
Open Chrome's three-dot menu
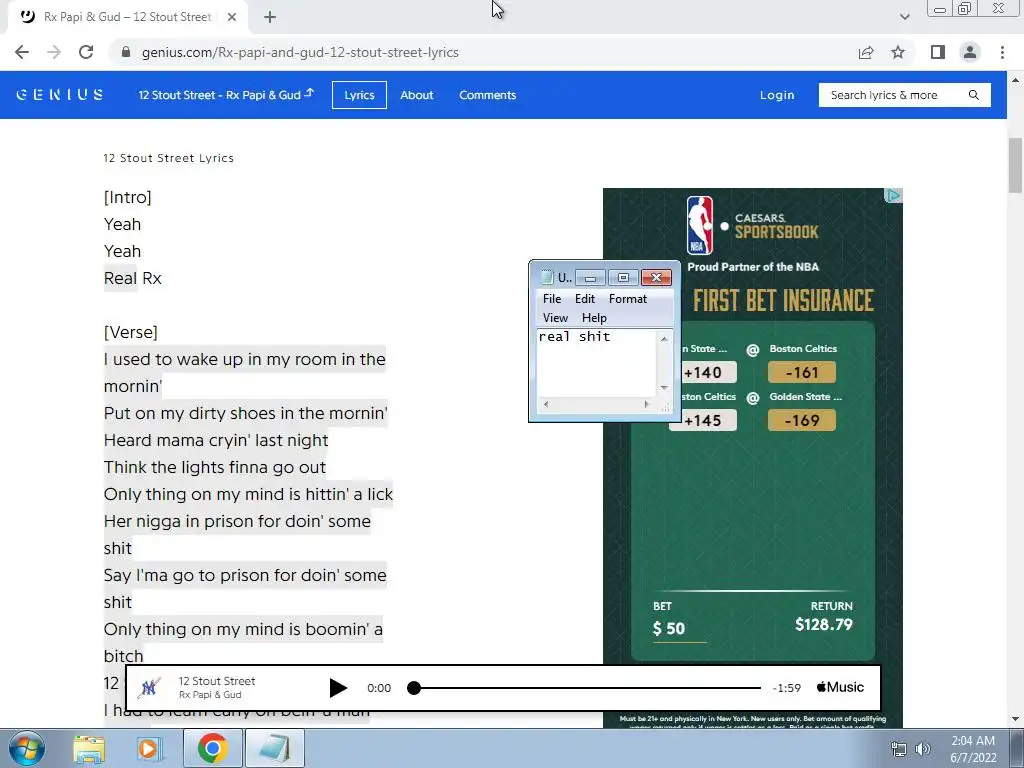tap(1002, 52)
